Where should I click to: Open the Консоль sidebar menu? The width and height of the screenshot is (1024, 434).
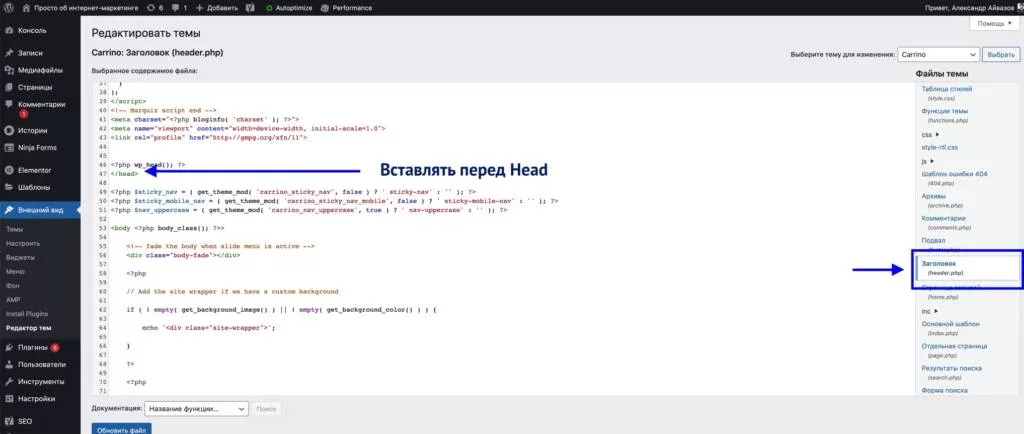pyautogui.click(x=40, y=30)
